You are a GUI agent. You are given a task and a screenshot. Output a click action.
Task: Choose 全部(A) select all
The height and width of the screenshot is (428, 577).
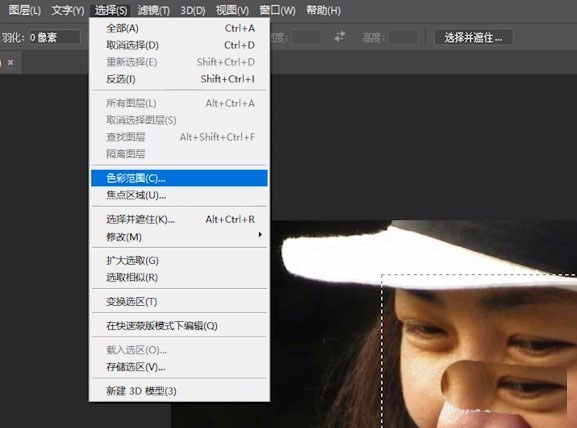pos(179,28)
